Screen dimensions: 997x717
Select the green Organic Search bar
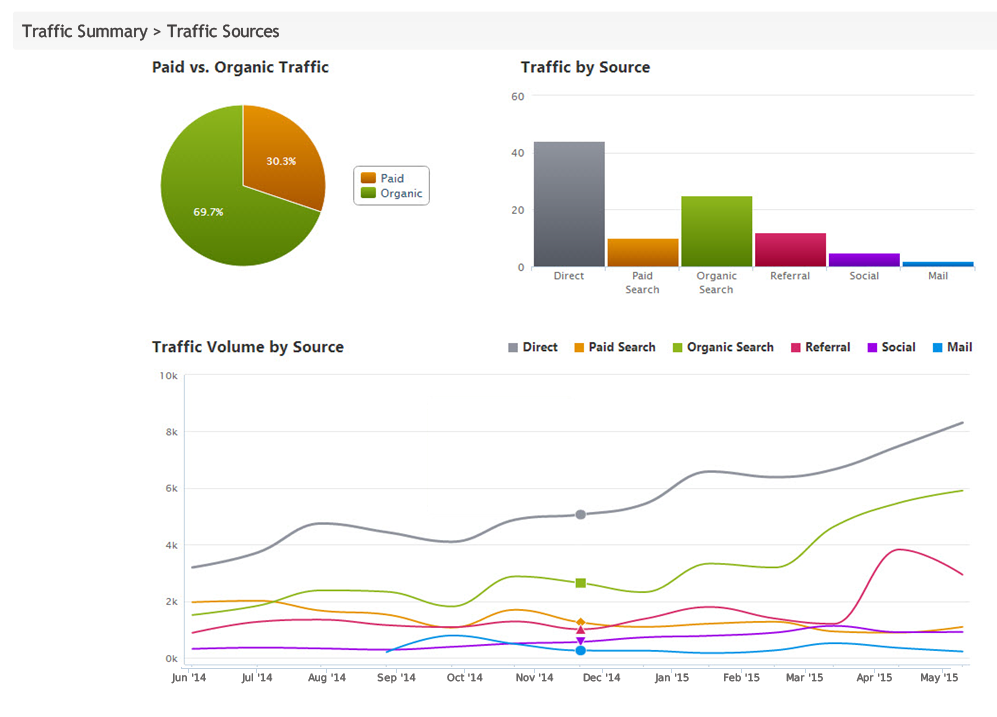coord(716,231)
